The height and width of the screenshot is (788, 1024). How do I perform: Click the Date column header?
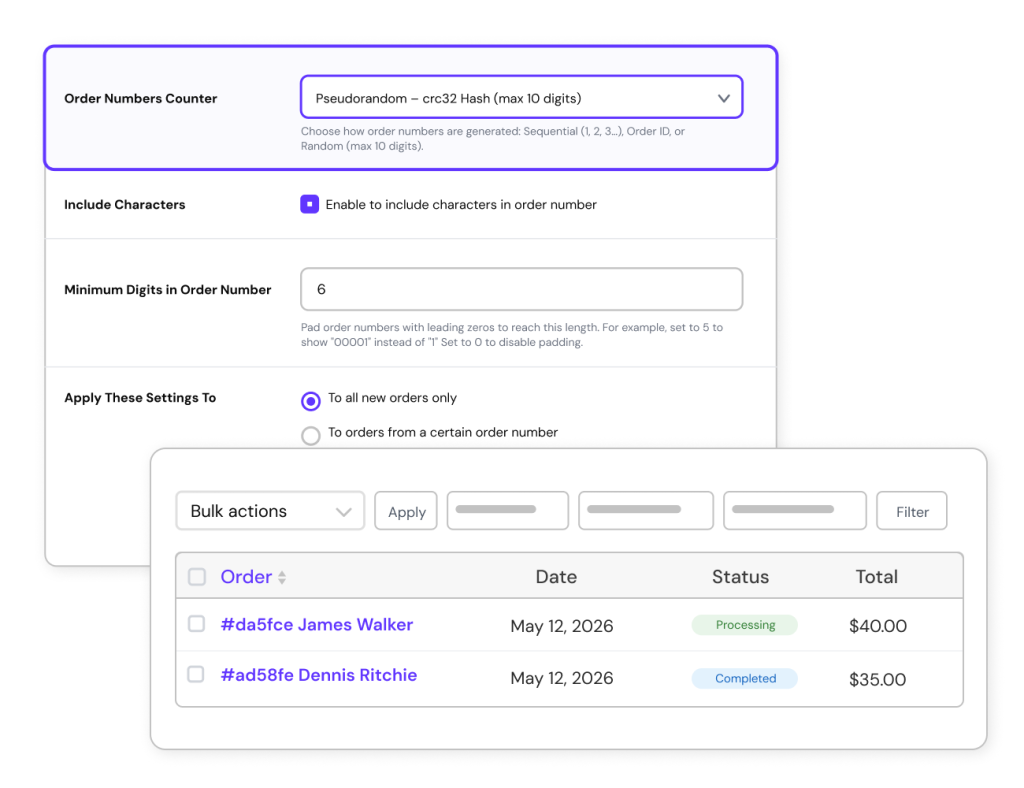tap(556, 576)
